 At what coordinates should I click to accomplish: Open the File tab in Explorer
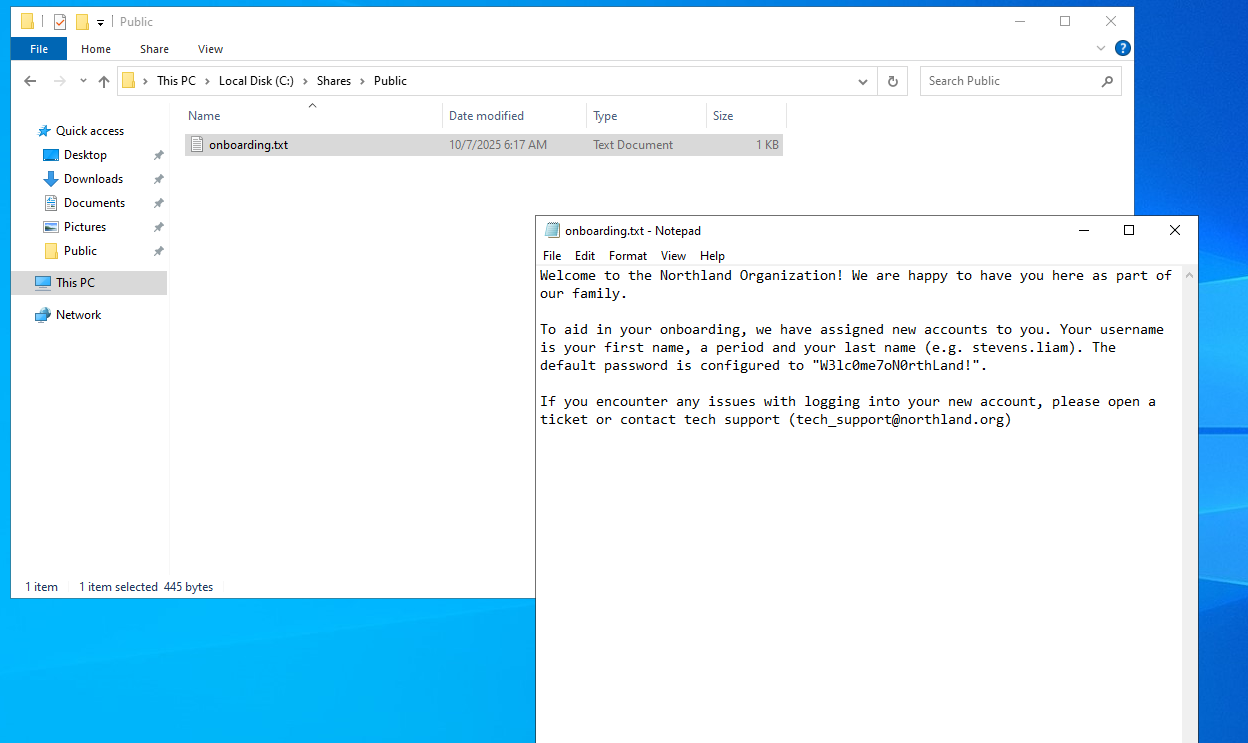(x=39, y=49)
